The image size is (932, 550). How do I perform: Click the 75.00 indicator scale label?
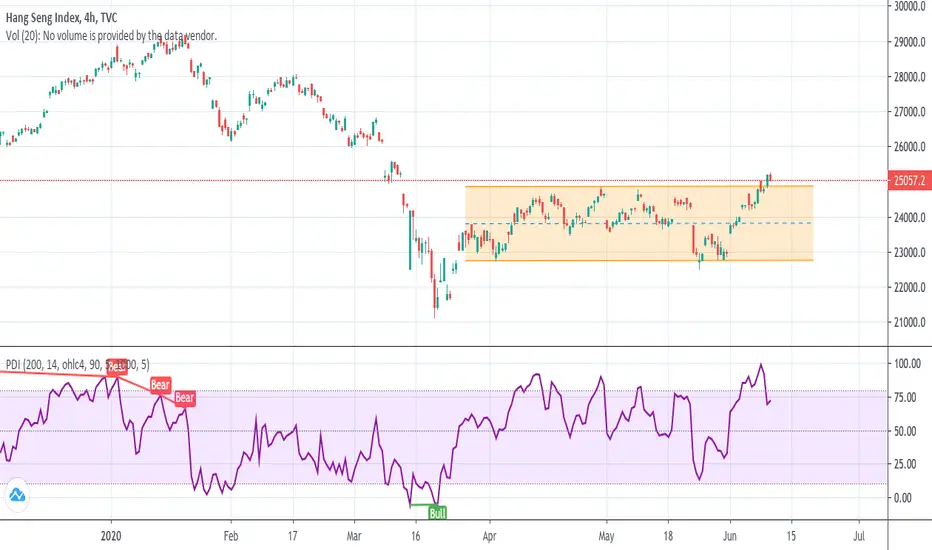[x=905, y=397]
